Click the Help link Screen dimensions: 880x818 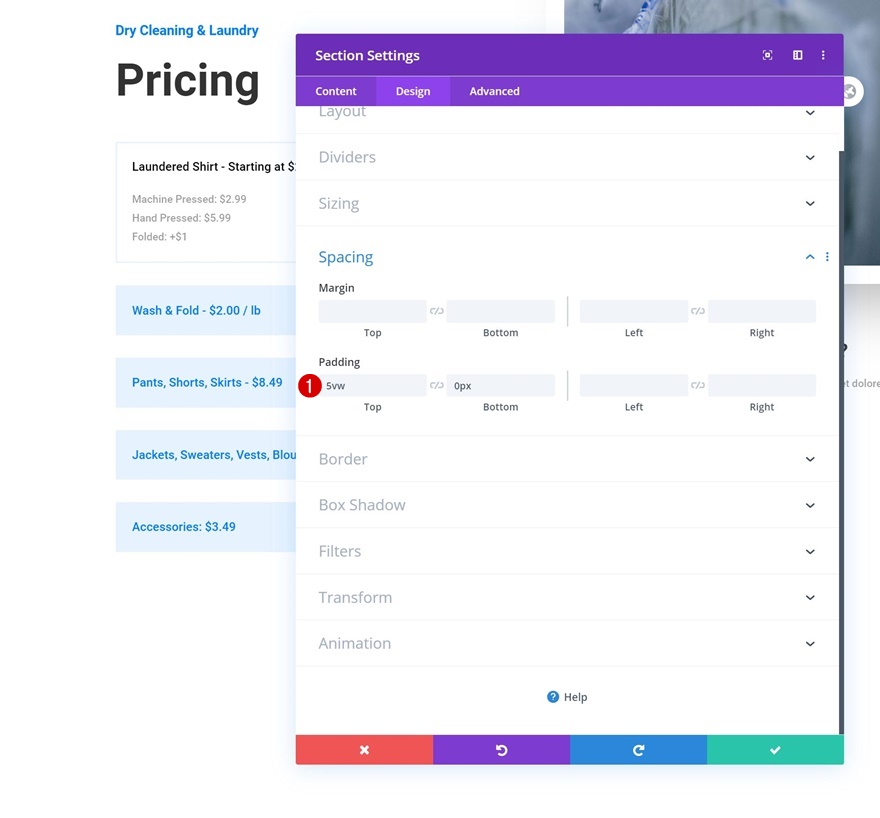pos(567,697)
